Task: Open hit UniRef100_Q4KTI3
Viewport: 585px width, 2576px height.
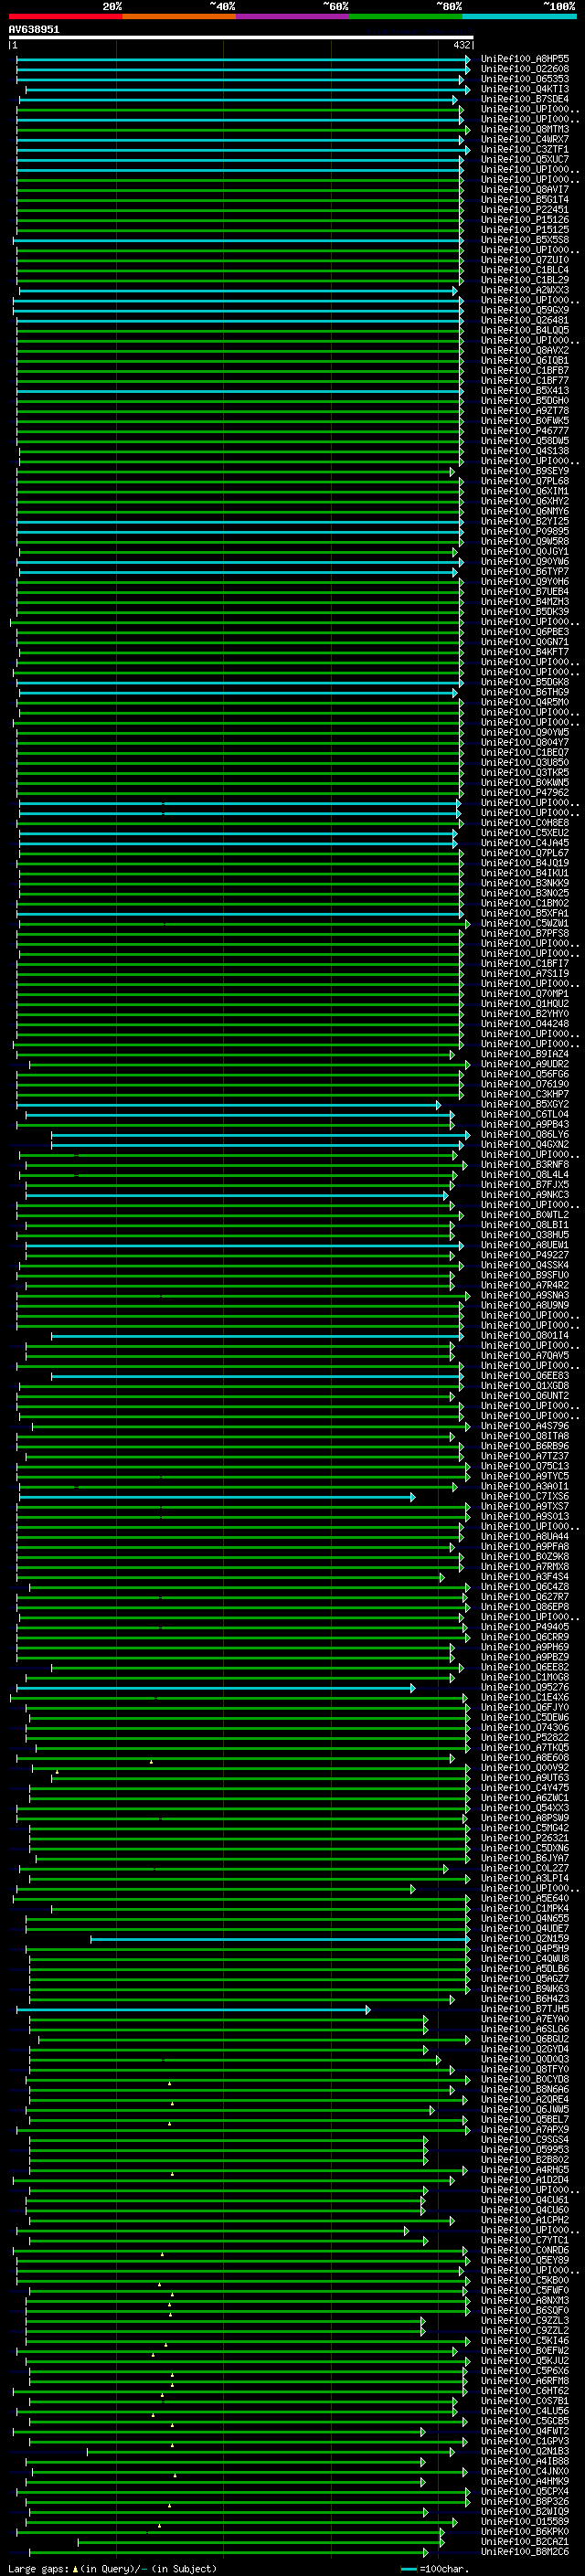Action: click(x=525, y=89)
